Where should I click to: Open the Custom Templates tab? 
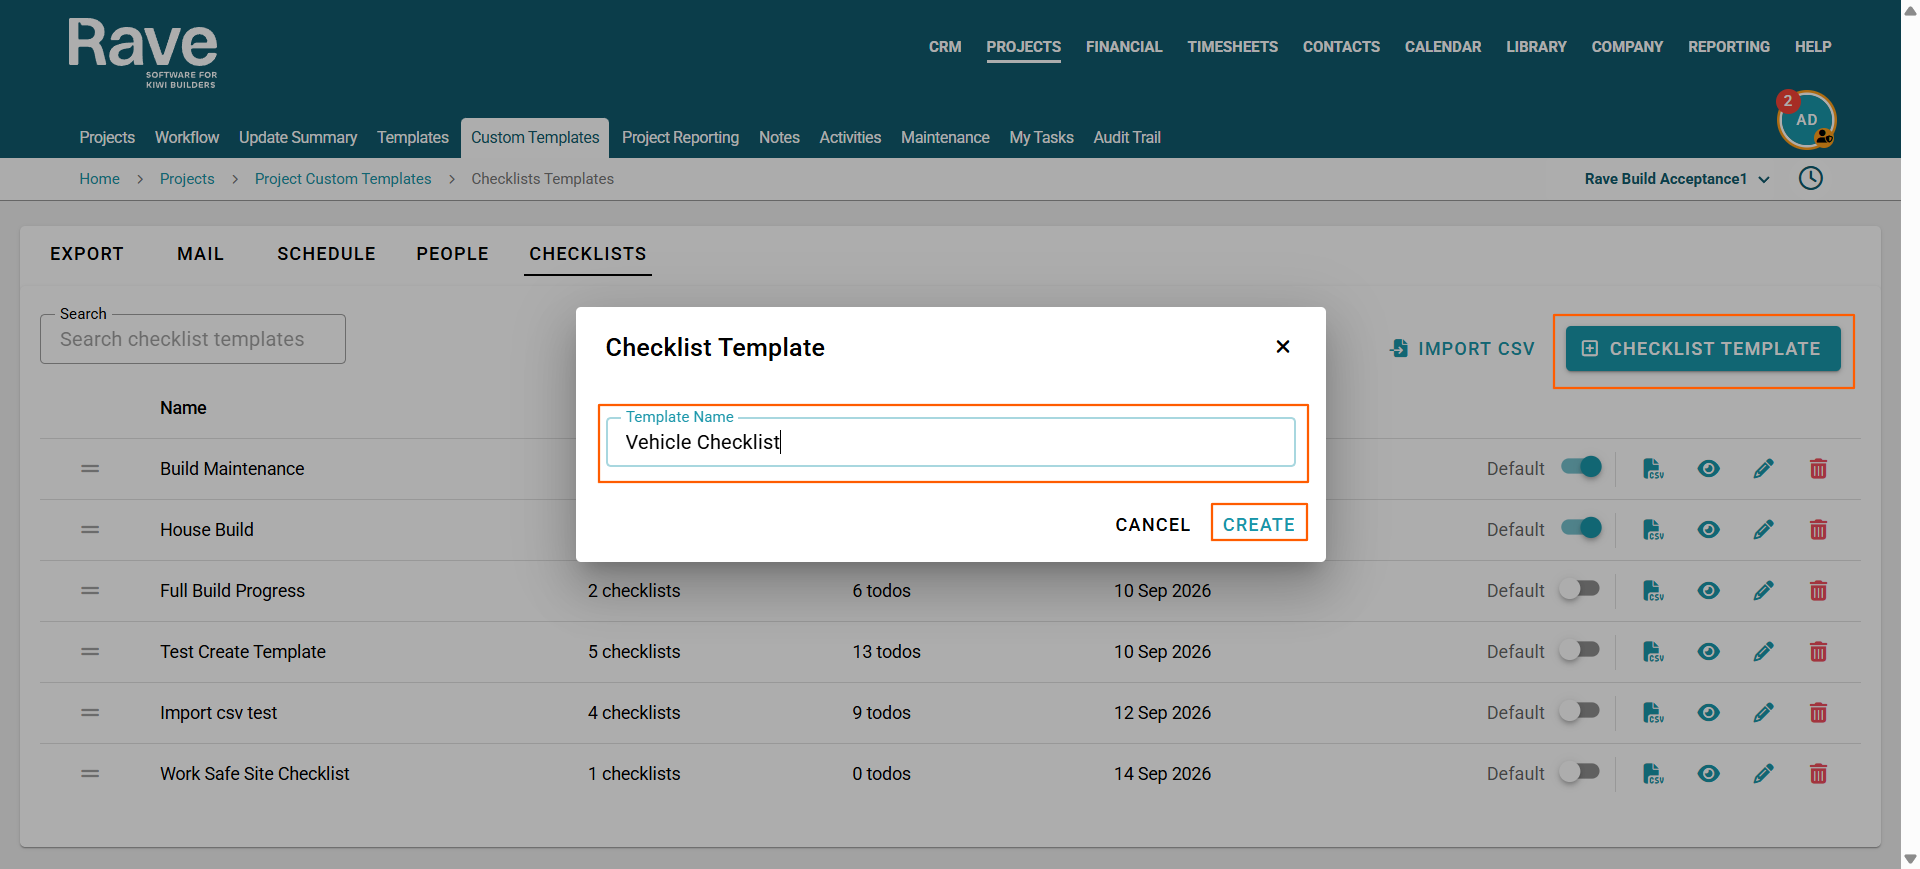coord(535,138)
